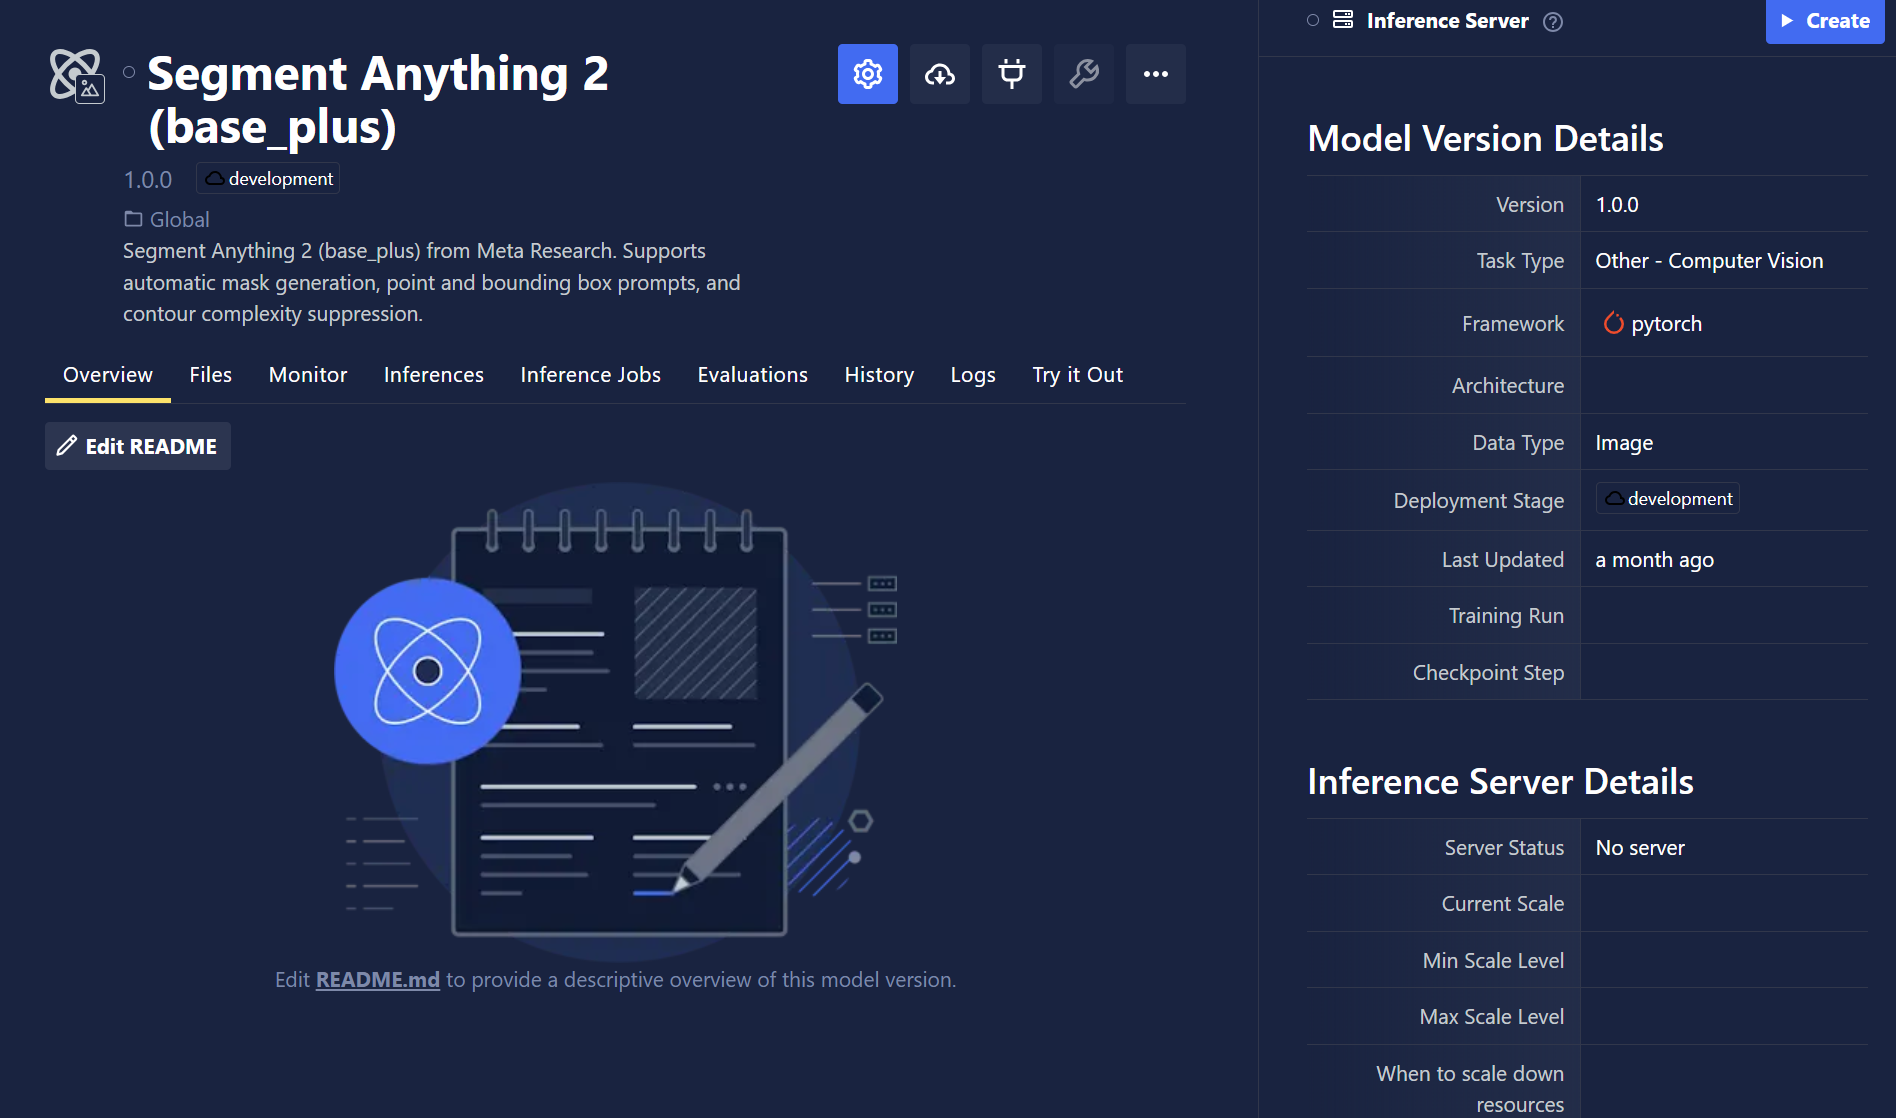This screenshot has height=1118, width=1896.
Task: Click the cloud download icon button
Action: [939, 74]
